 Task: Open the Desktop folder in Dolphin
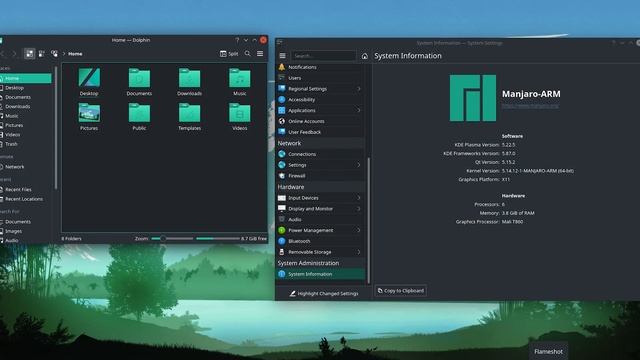[x=89, y=82]
